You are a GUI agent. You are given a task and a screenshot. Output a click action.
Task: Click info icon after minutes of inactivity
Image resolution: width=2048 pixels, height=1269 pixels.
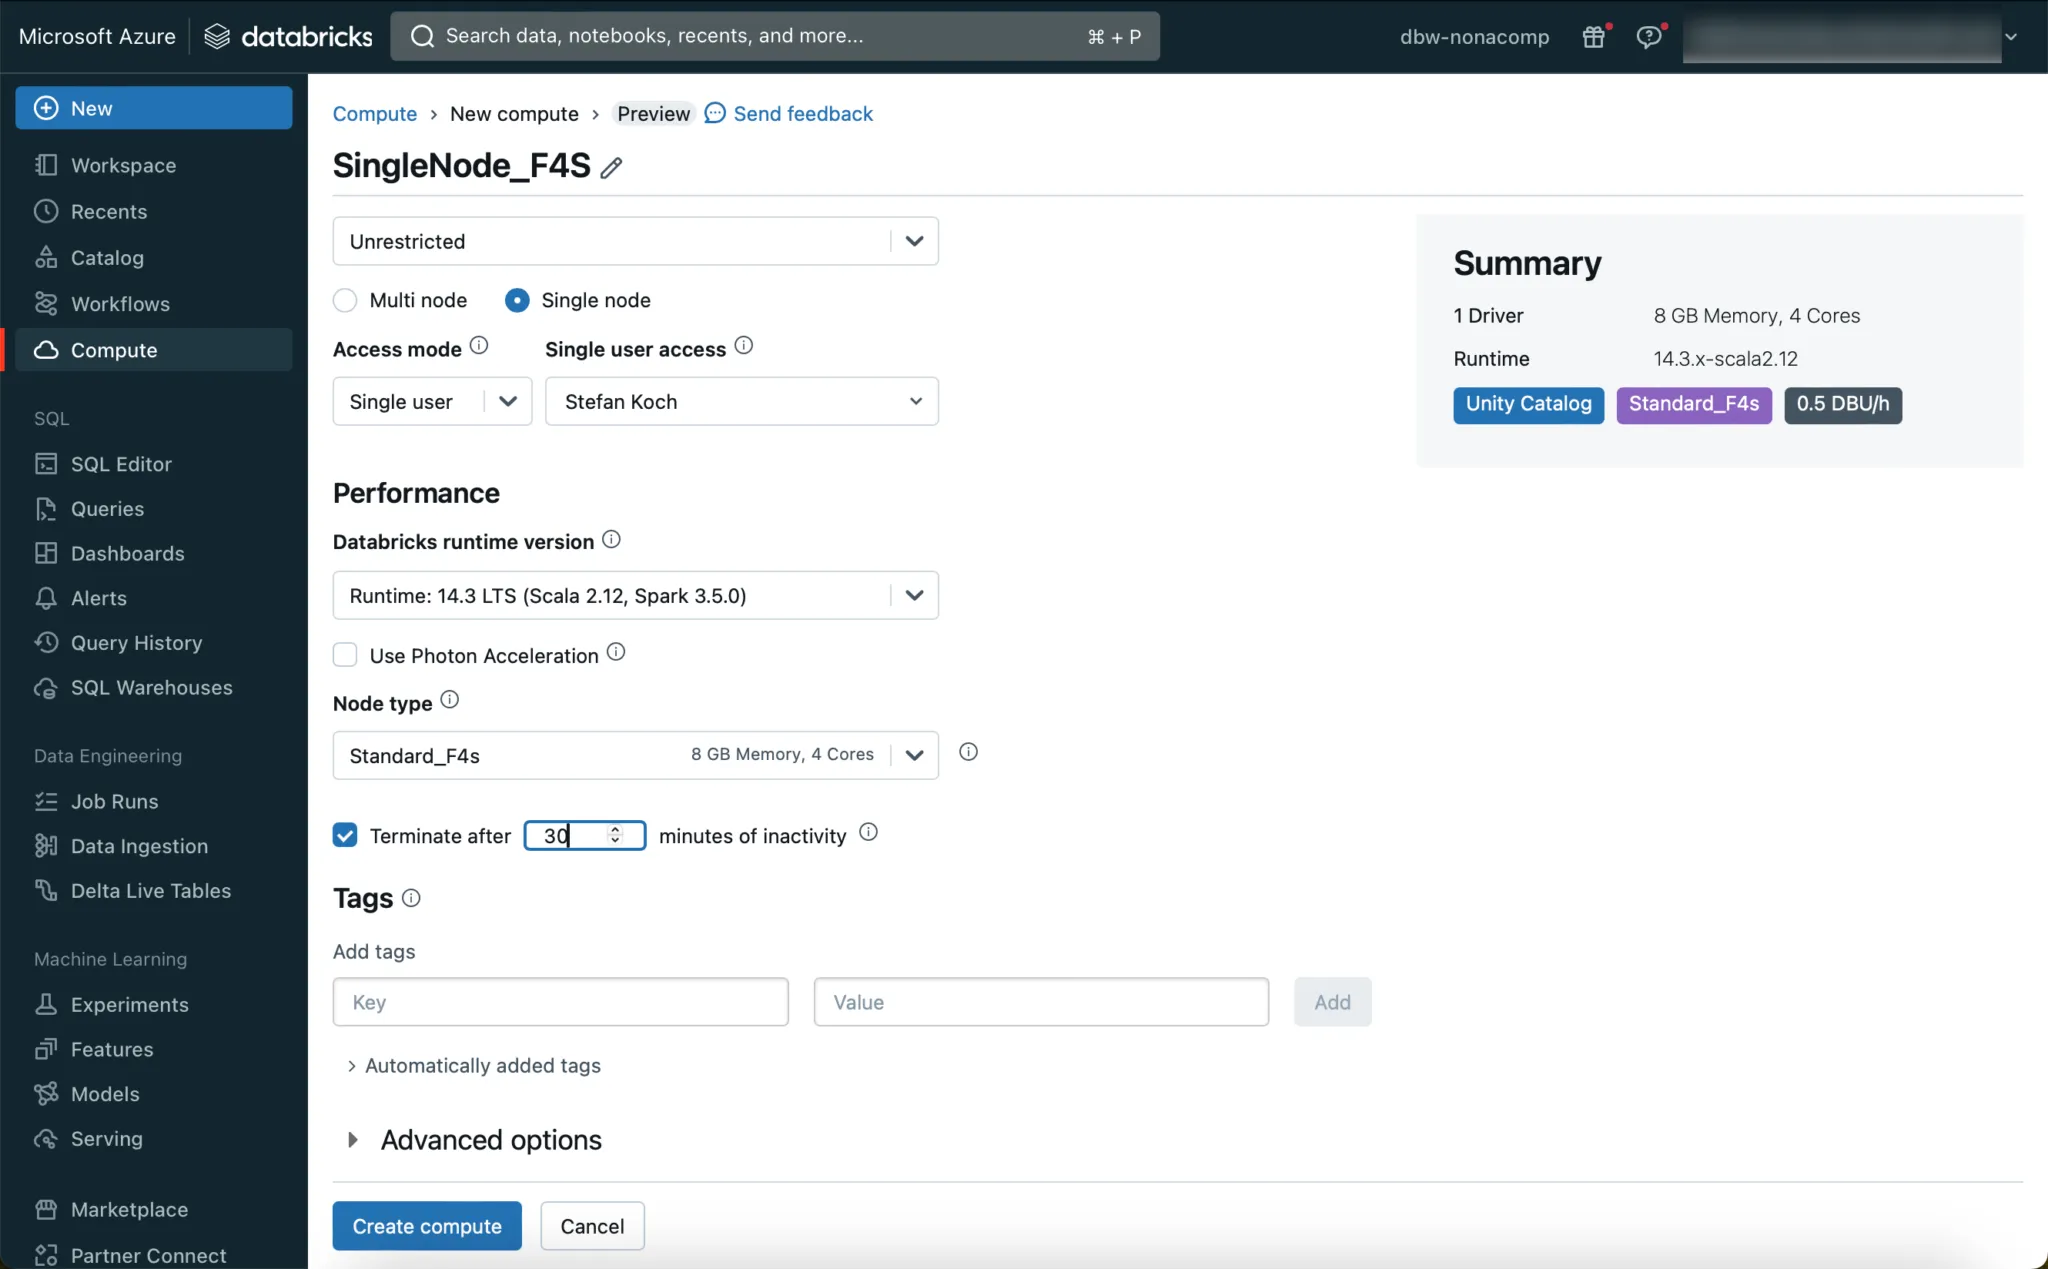click(868, 832)
